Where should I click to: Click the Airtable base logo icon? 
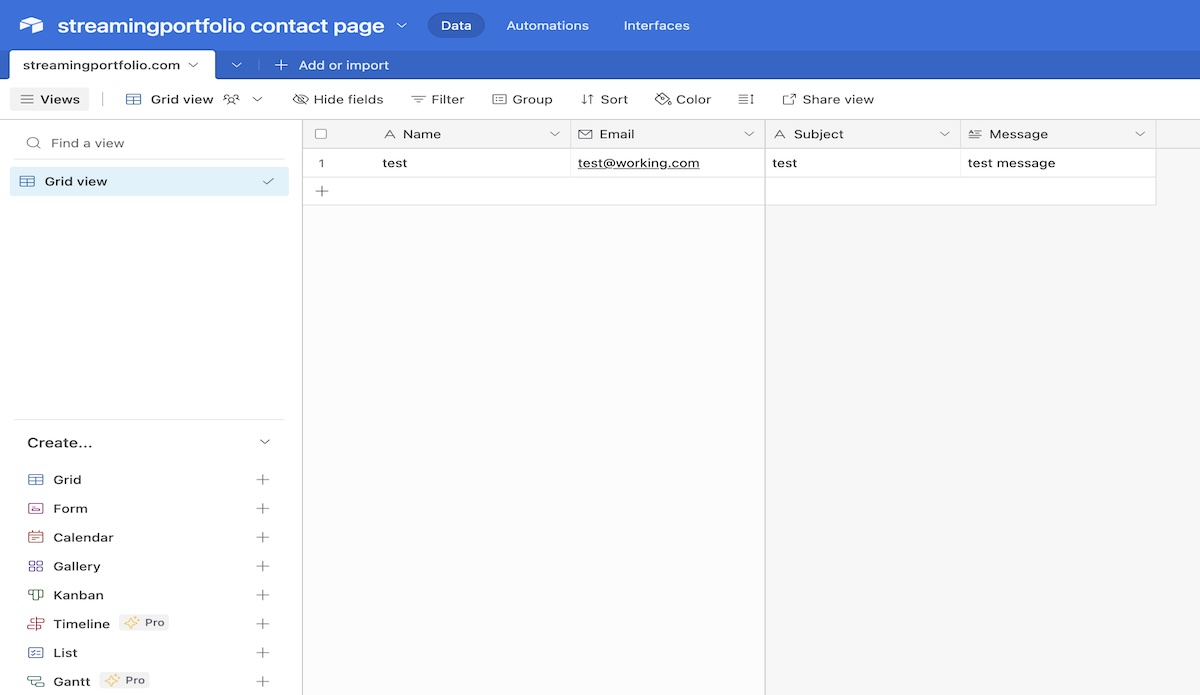click(31, 25)
